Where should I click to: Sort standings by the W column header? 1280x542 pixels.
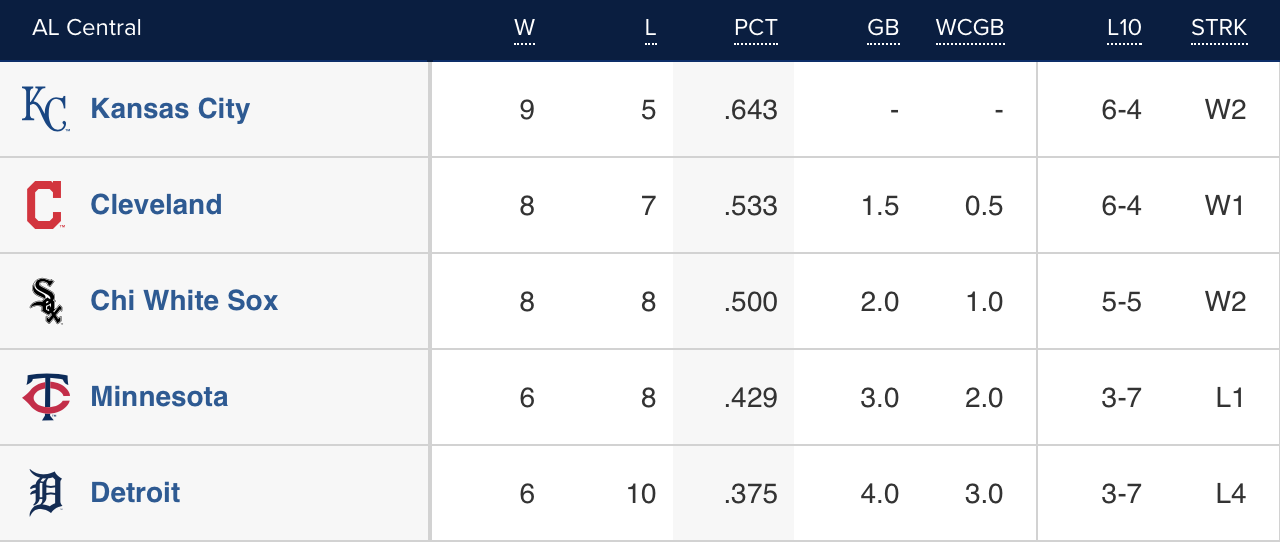click(524, 28)
